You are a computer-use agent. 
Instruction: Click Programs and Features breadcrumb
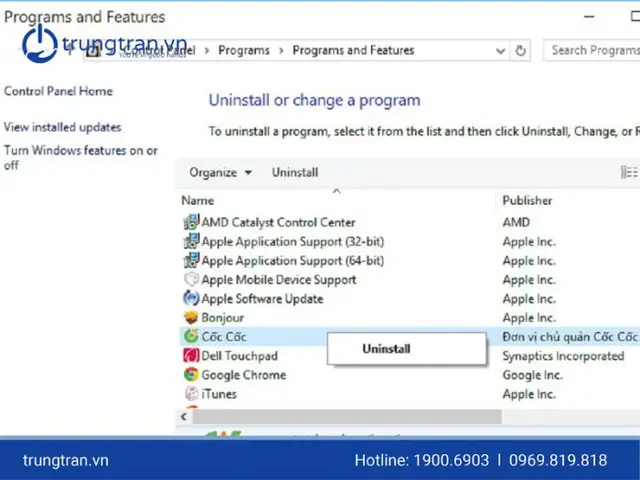[353, 50]
